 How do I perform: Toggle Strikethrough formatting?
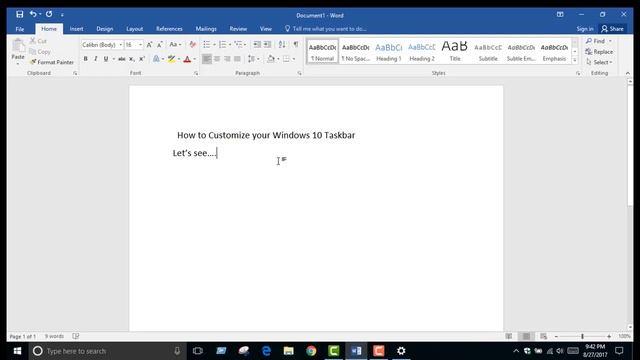tap(122, 59)
